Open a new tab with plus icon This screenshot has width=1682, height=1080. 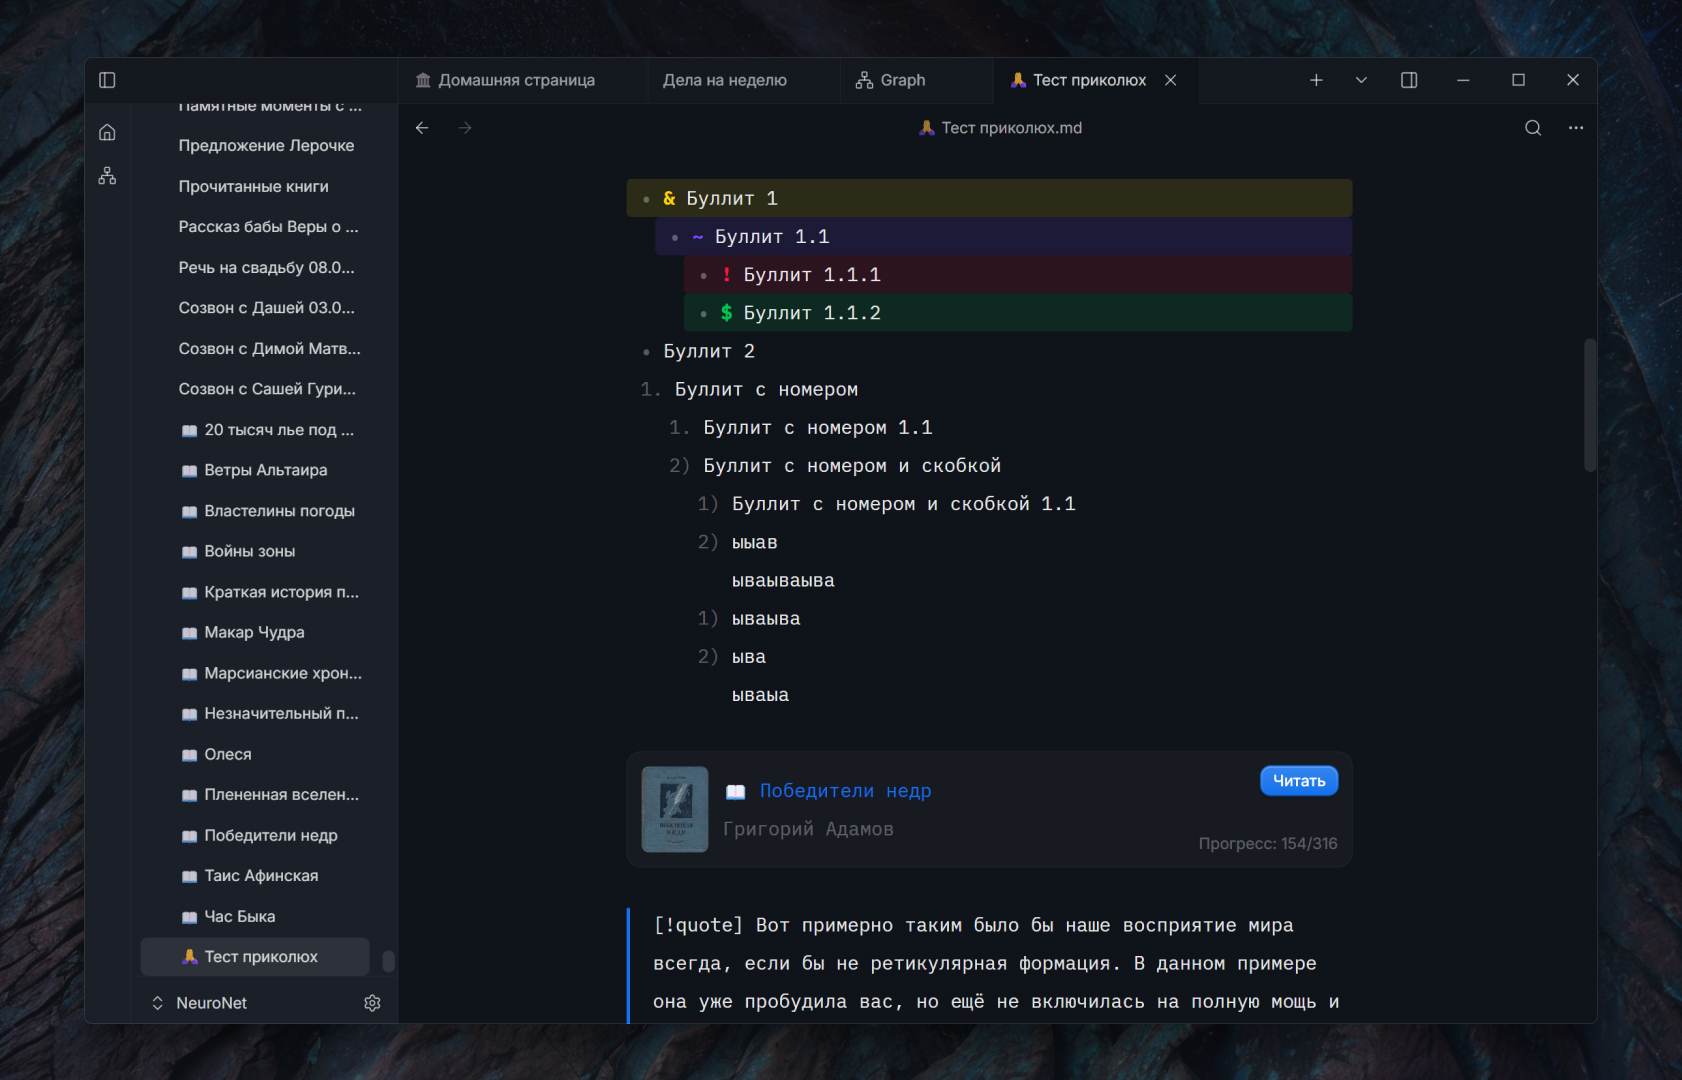click(x=1316, y=80)
